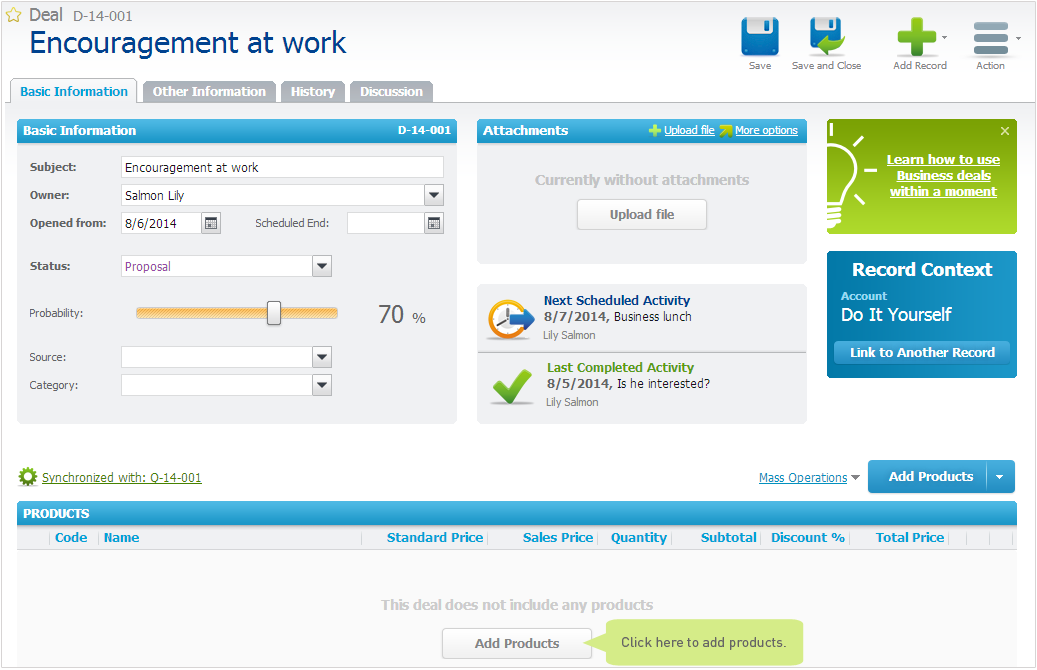Sort products by Name column
Viewport: 1037px width, 670px height.
point(122,538)
